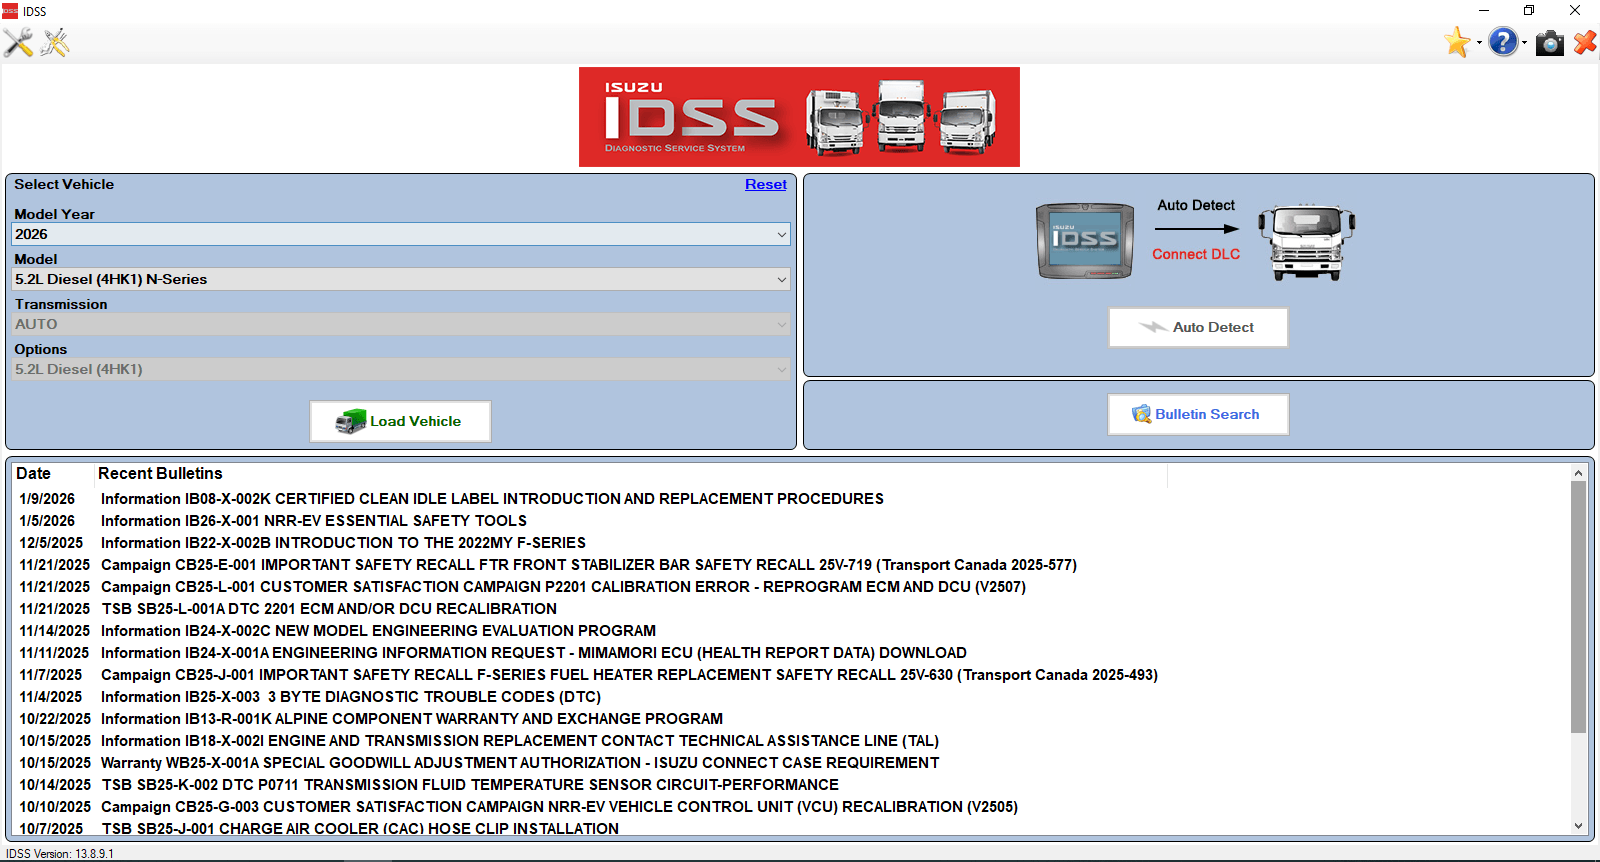Click the wrench and screwdriver tools icon
The width and height of the screenshot is (1600, 862).
point(18,43)
